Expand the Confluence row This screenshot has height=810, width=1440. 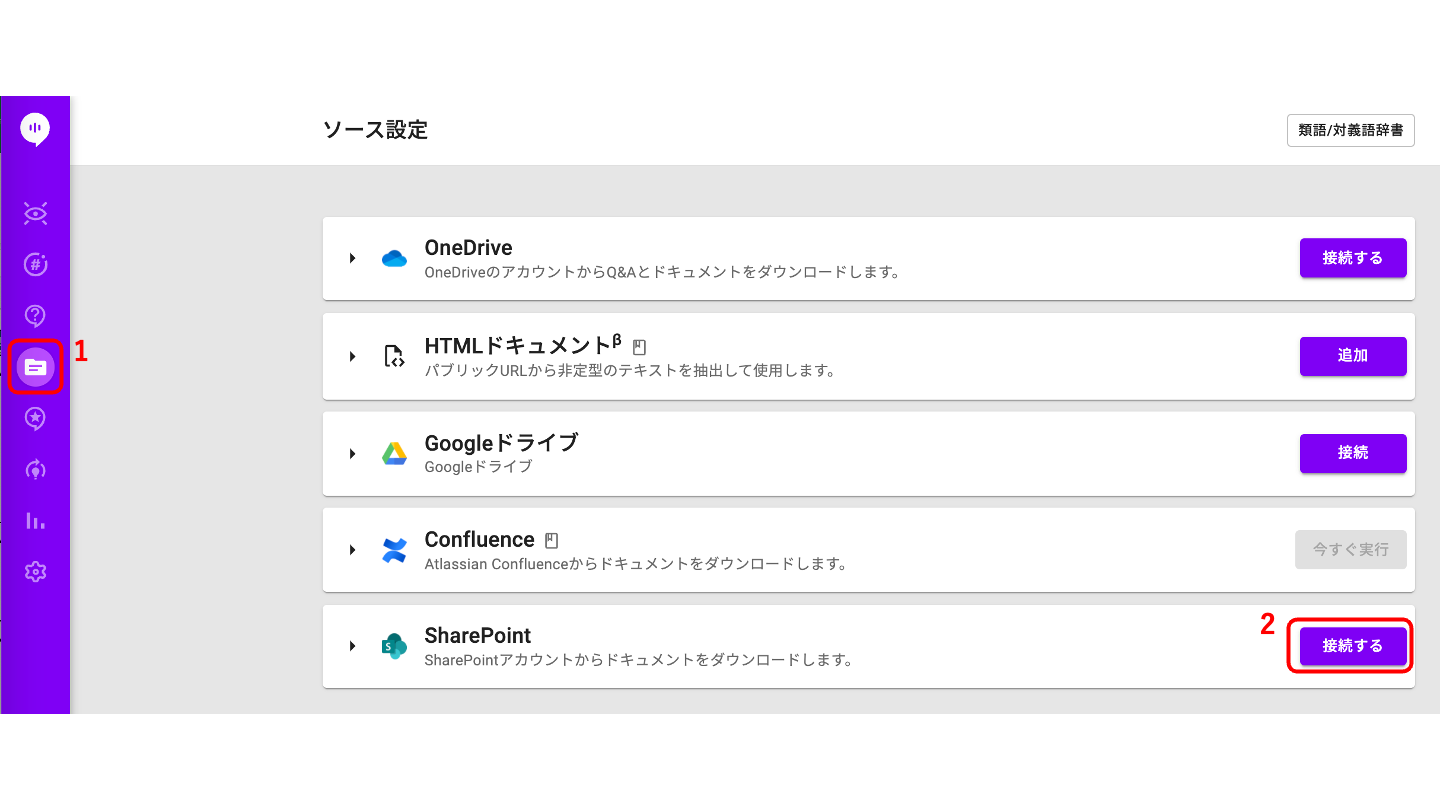click(352, 550)
